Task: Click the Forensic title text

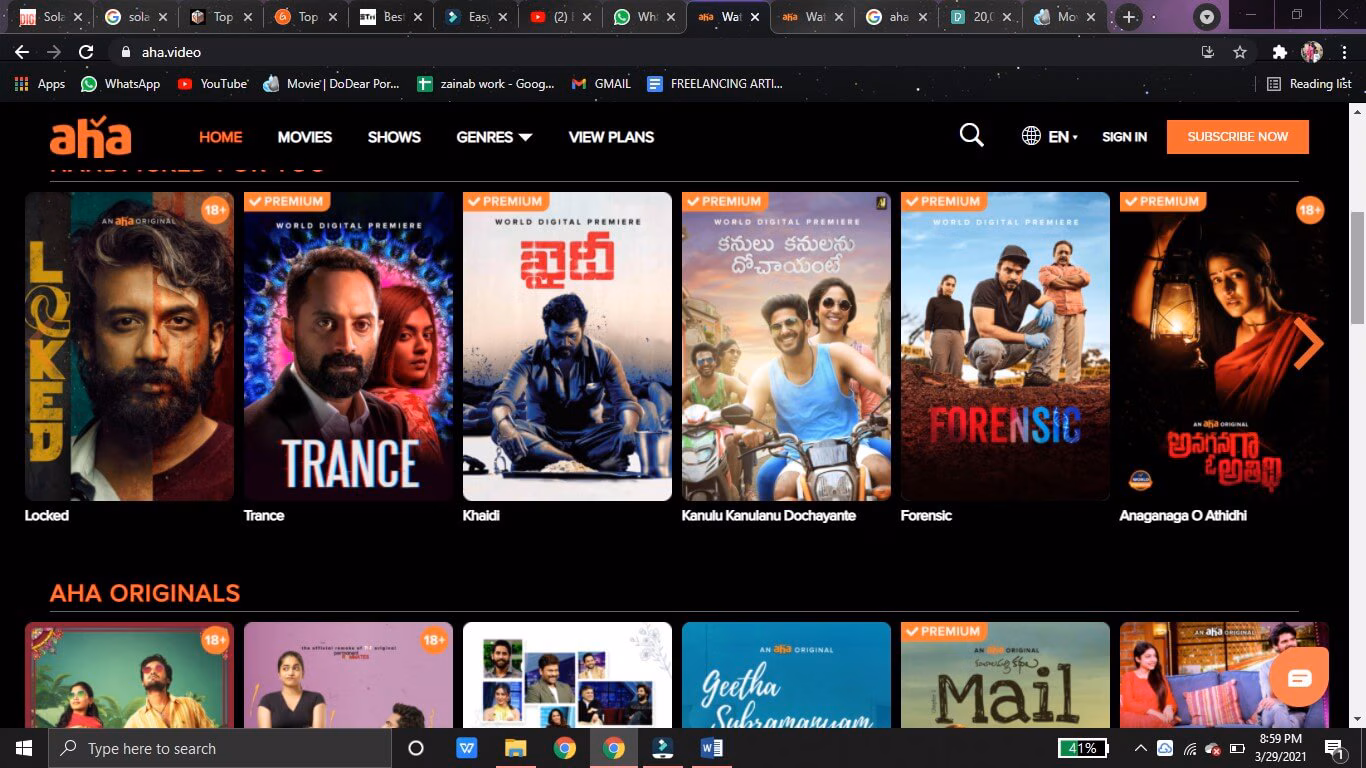Action: pyautogui.click(x=926, y=516)
